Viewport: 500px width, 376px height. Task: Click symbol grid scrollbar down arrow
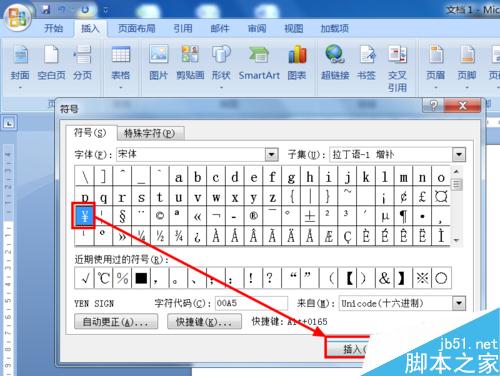click(x=456, y=240)
